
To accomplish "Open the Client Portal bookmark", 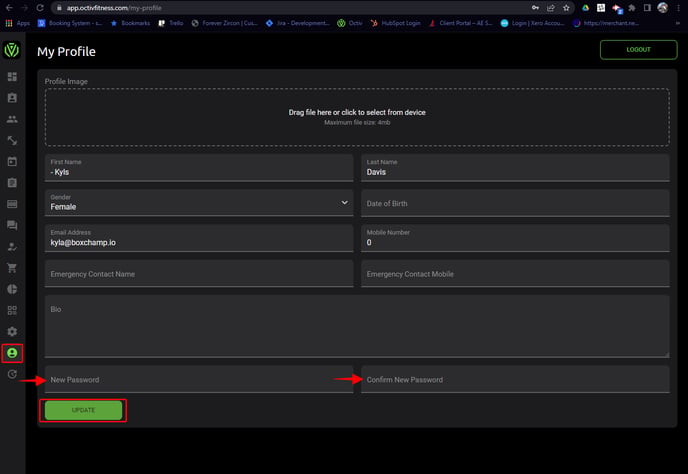I will point(461,23).
